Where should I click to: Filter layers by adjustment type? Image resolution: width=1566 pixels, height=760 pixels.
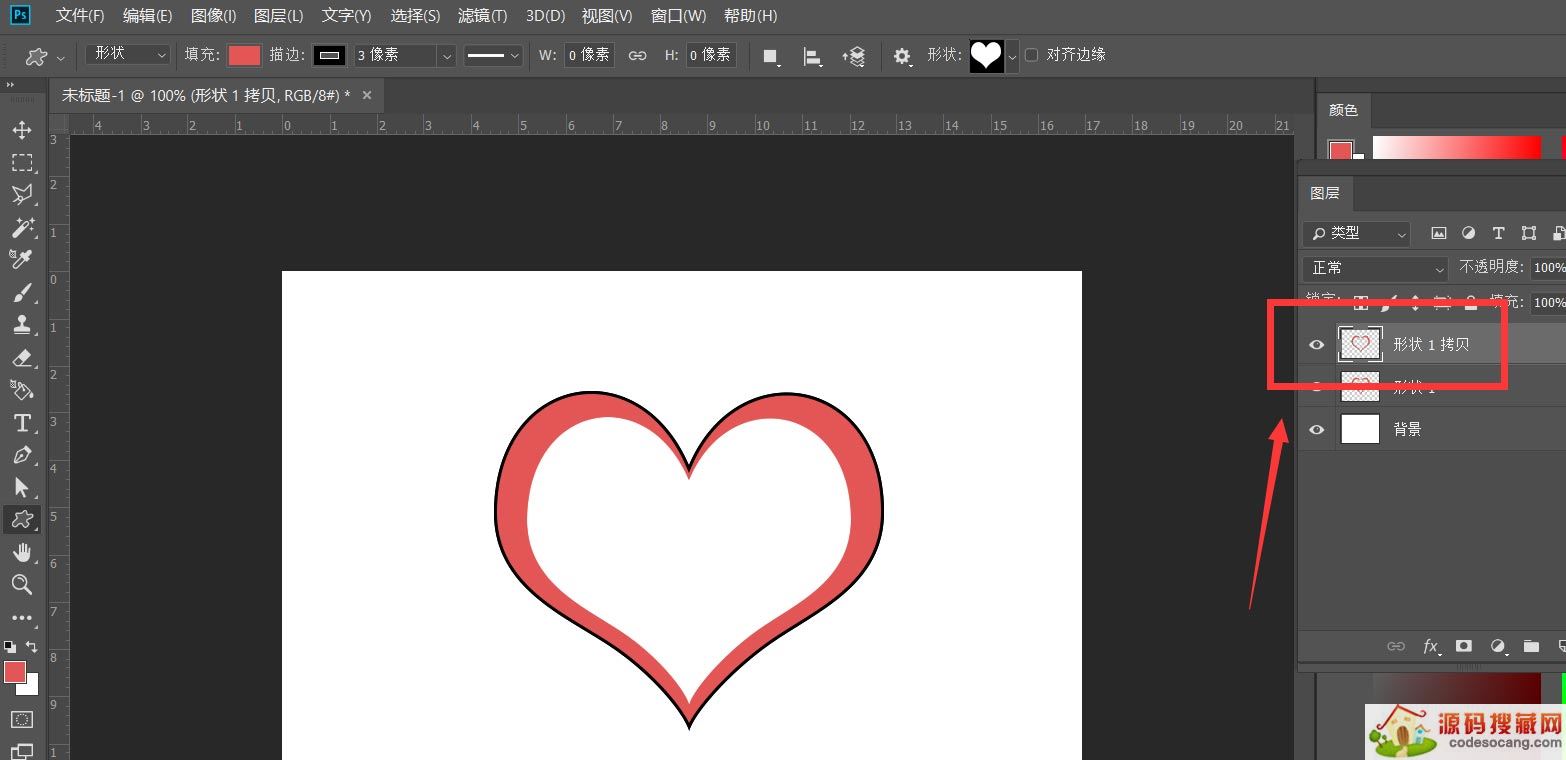tap(1468, 233)
